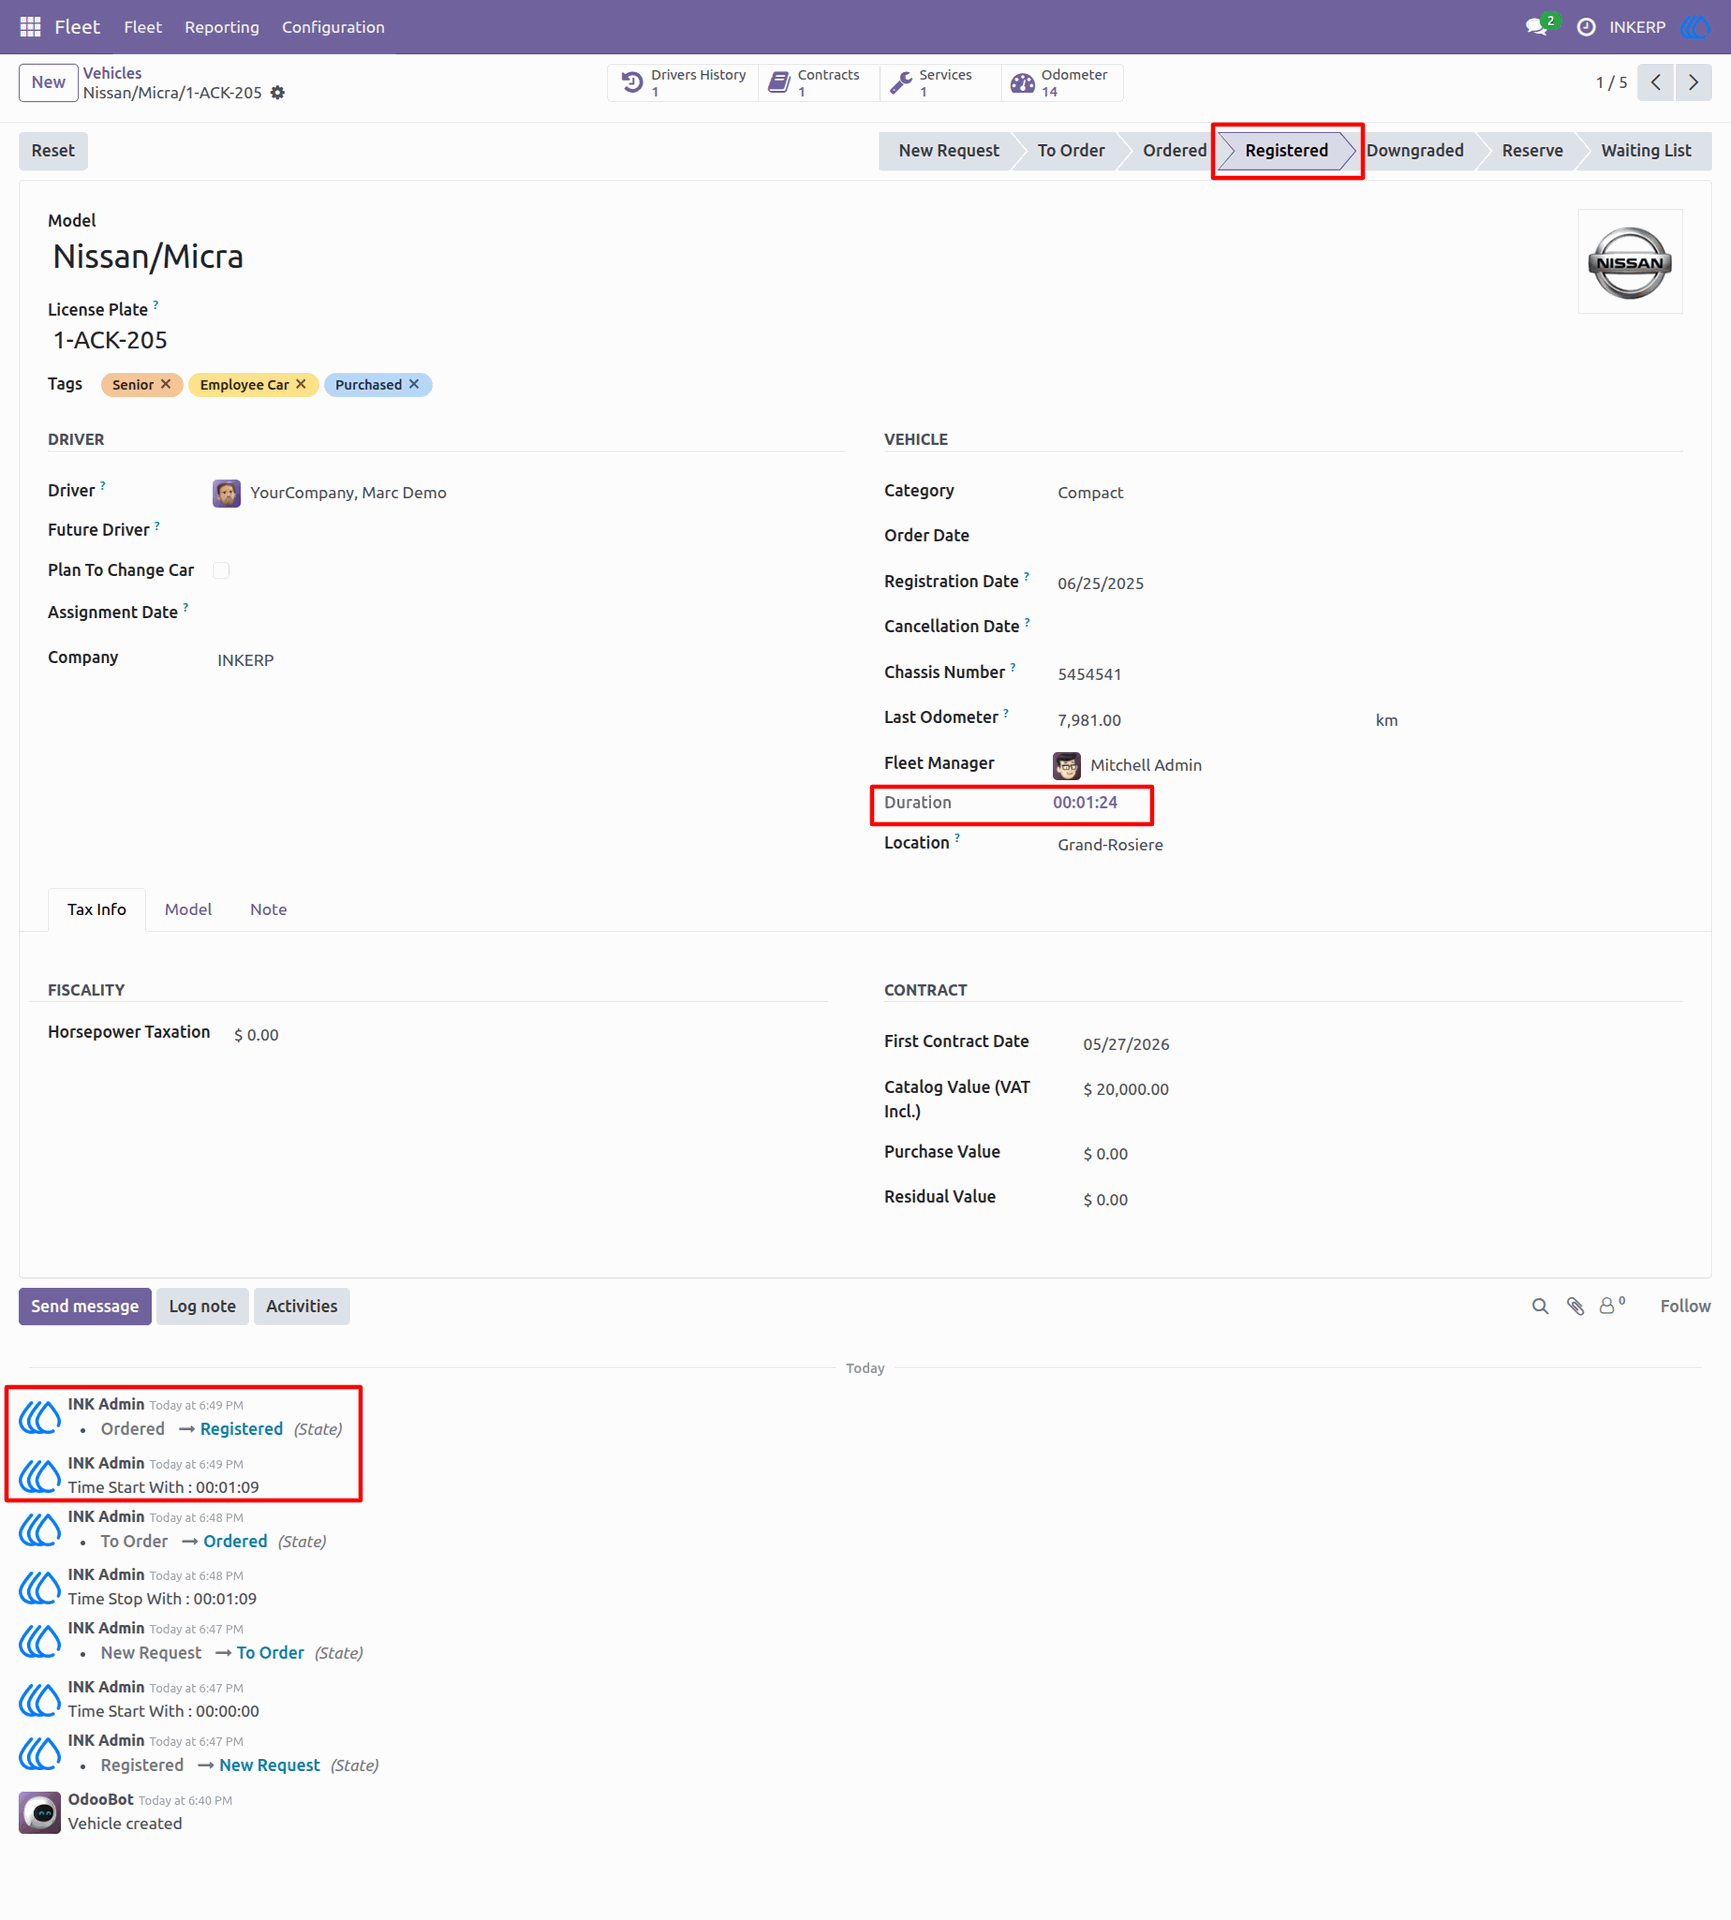
Task: Open Odometer smart button
Action: (x=1062, y=83)
